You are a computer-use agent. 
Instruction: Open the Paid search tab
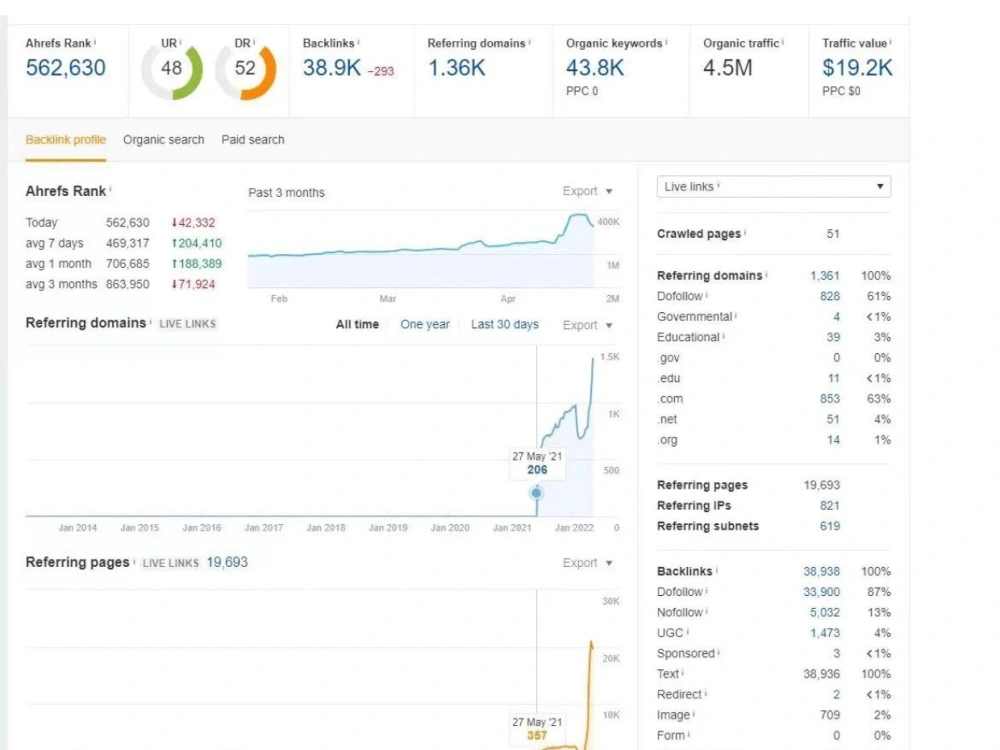pyautogui.click(x=253, y=140)
